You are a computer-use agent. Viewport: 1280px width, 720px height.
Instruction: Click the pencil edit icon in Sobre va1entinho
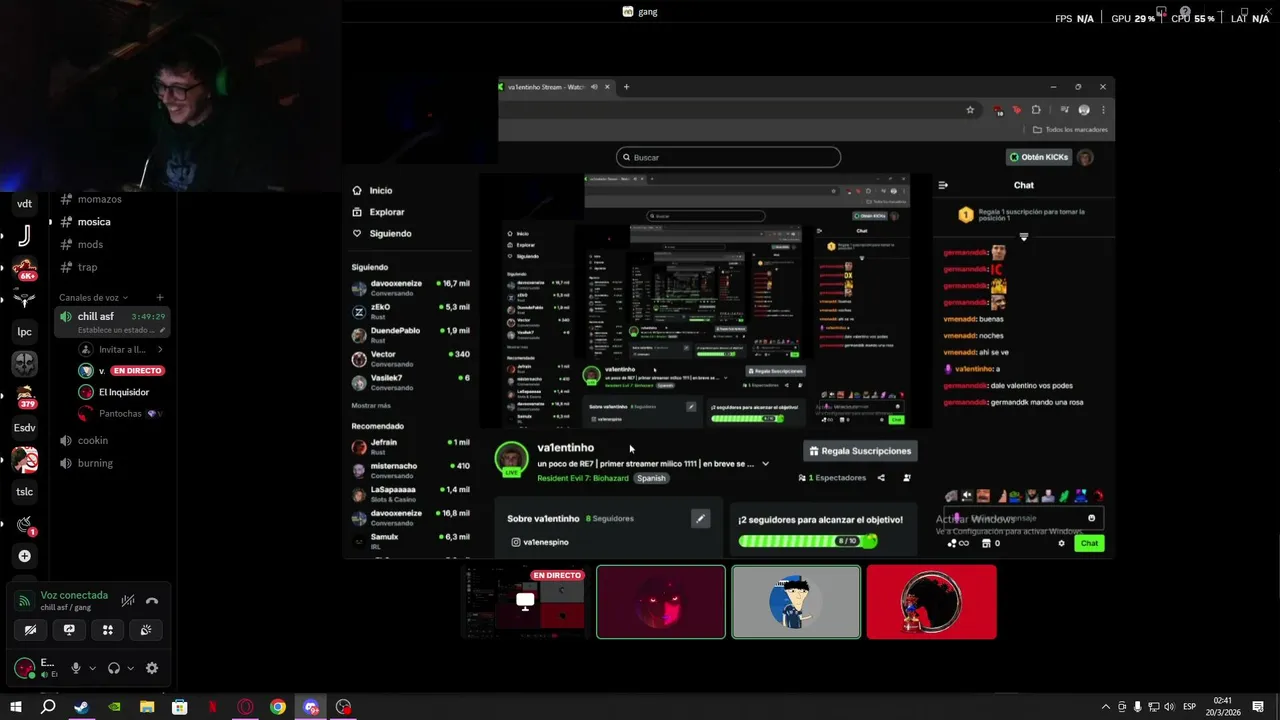(x=700, y=518)
